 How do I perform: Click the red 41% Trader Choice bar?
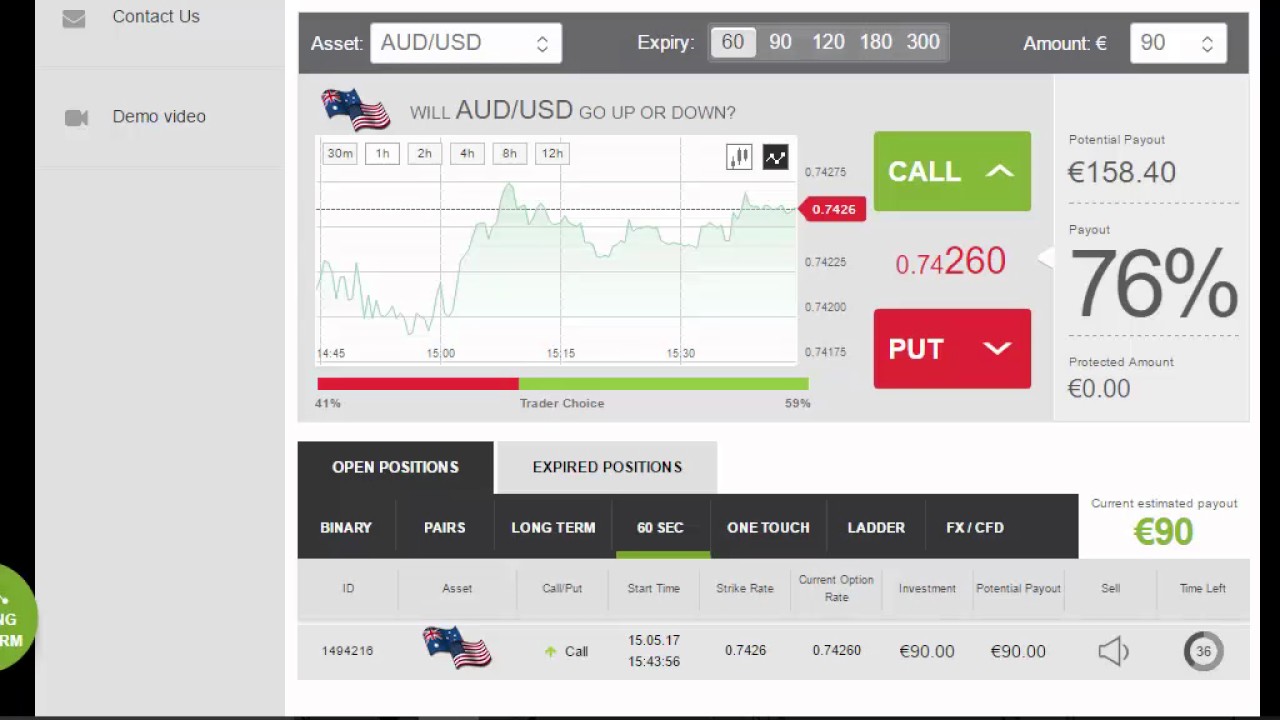tap(418, 384)
